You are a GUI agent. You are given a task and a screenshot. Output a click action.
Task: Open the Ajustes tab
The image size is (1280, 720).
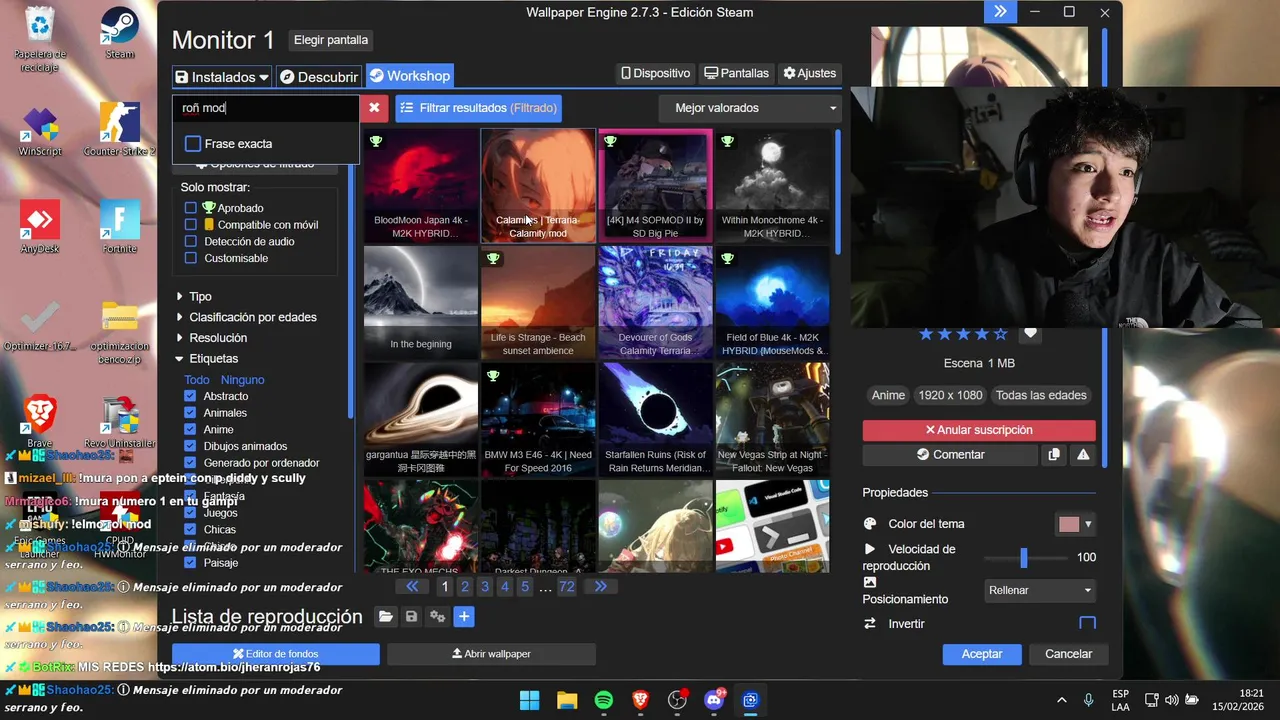810,73
